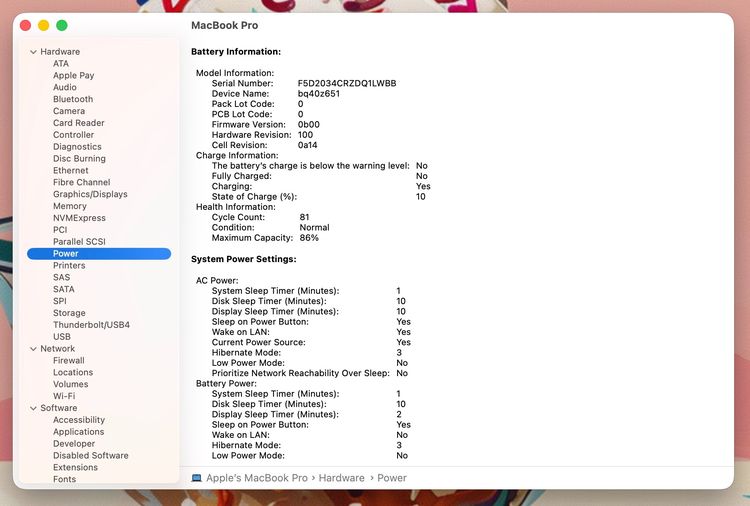Click State of Charge (%) label
The image size is (750, 506).
click(x=254, y=197)
